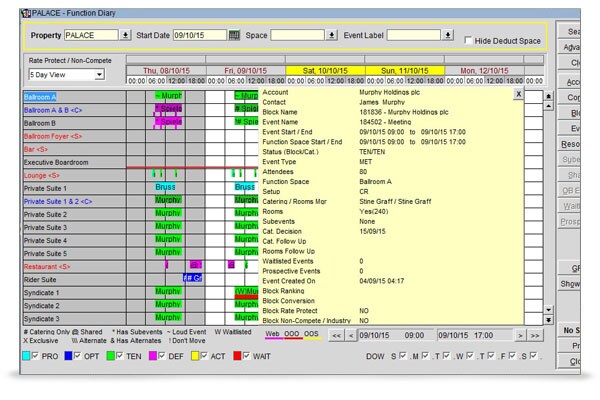Select the Thu, 08/10/15 day header
This screenshot has height=400, width=600.
(x=165, y=71)
